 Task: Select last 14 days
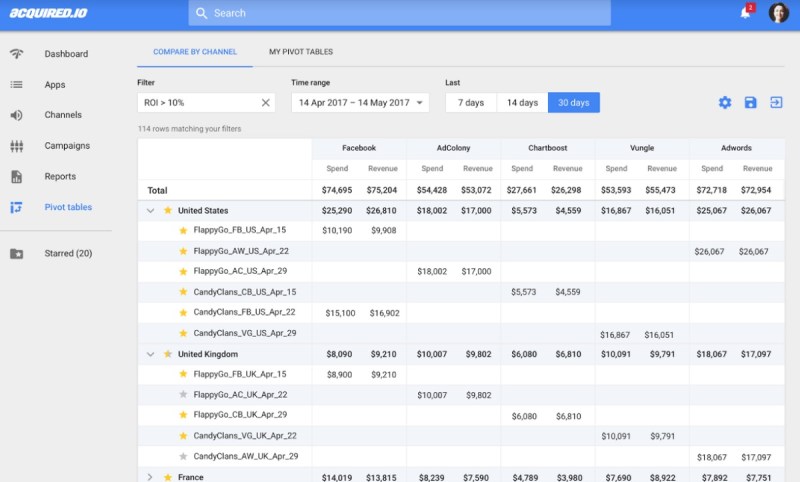click(x=522, y=103)
